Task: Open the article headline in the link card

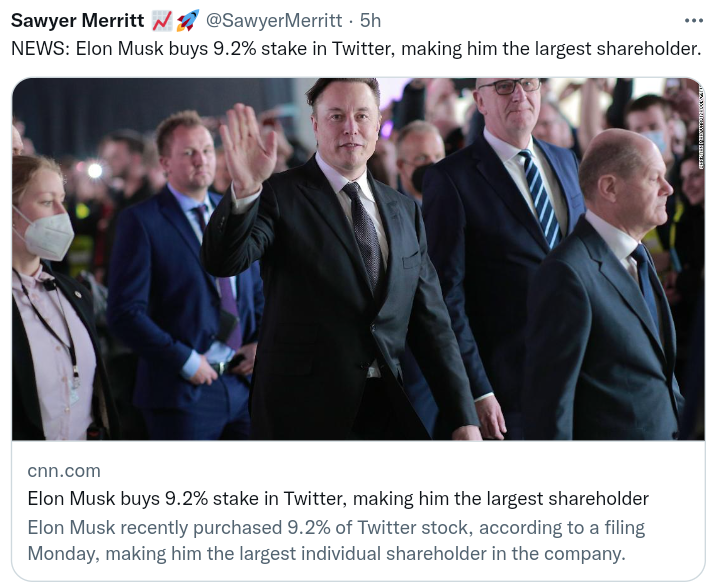Action: click(338, 498)
